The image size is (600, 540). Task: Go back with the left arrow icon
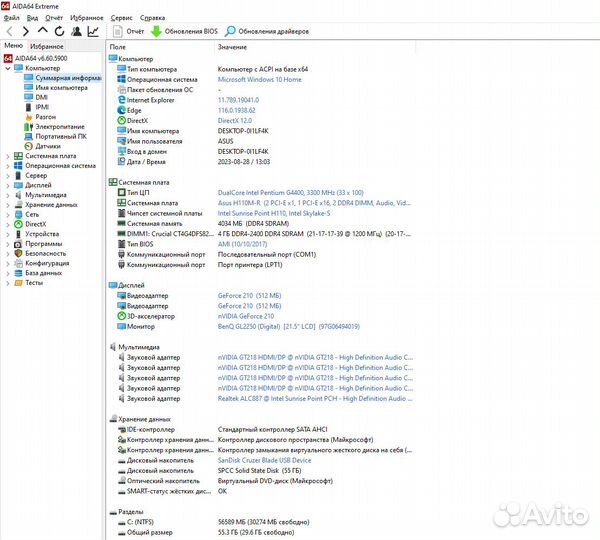[10, 31]
